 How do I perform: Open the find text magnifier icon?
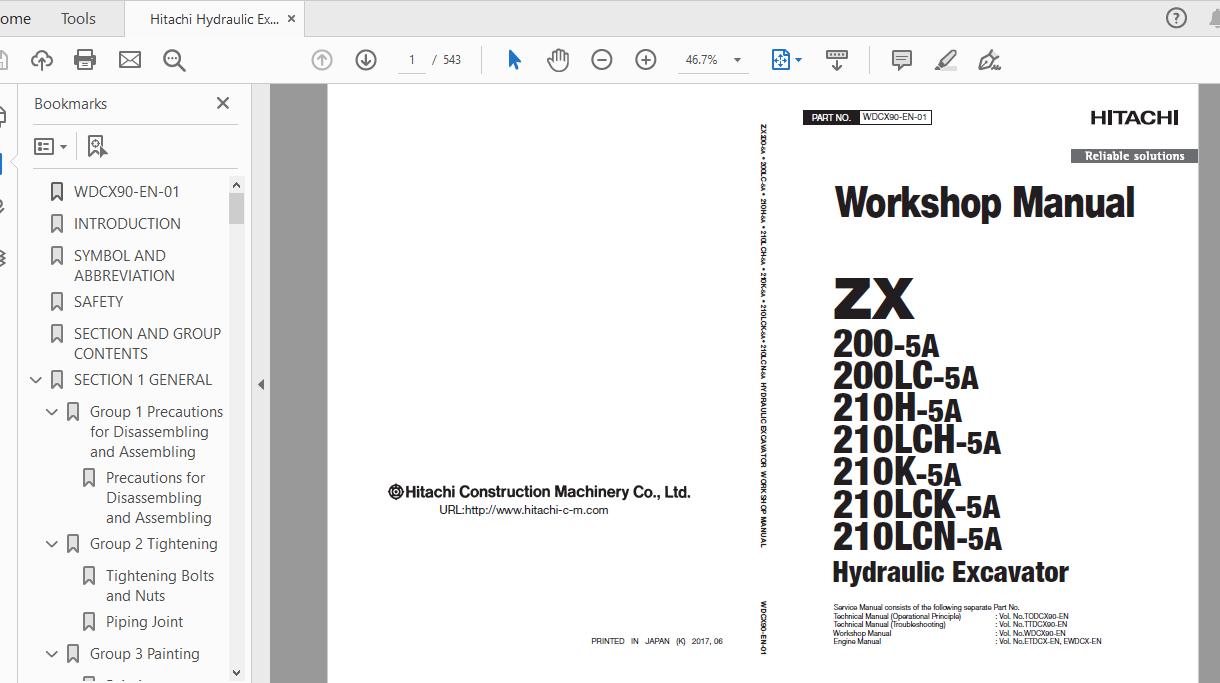[174, 60]
